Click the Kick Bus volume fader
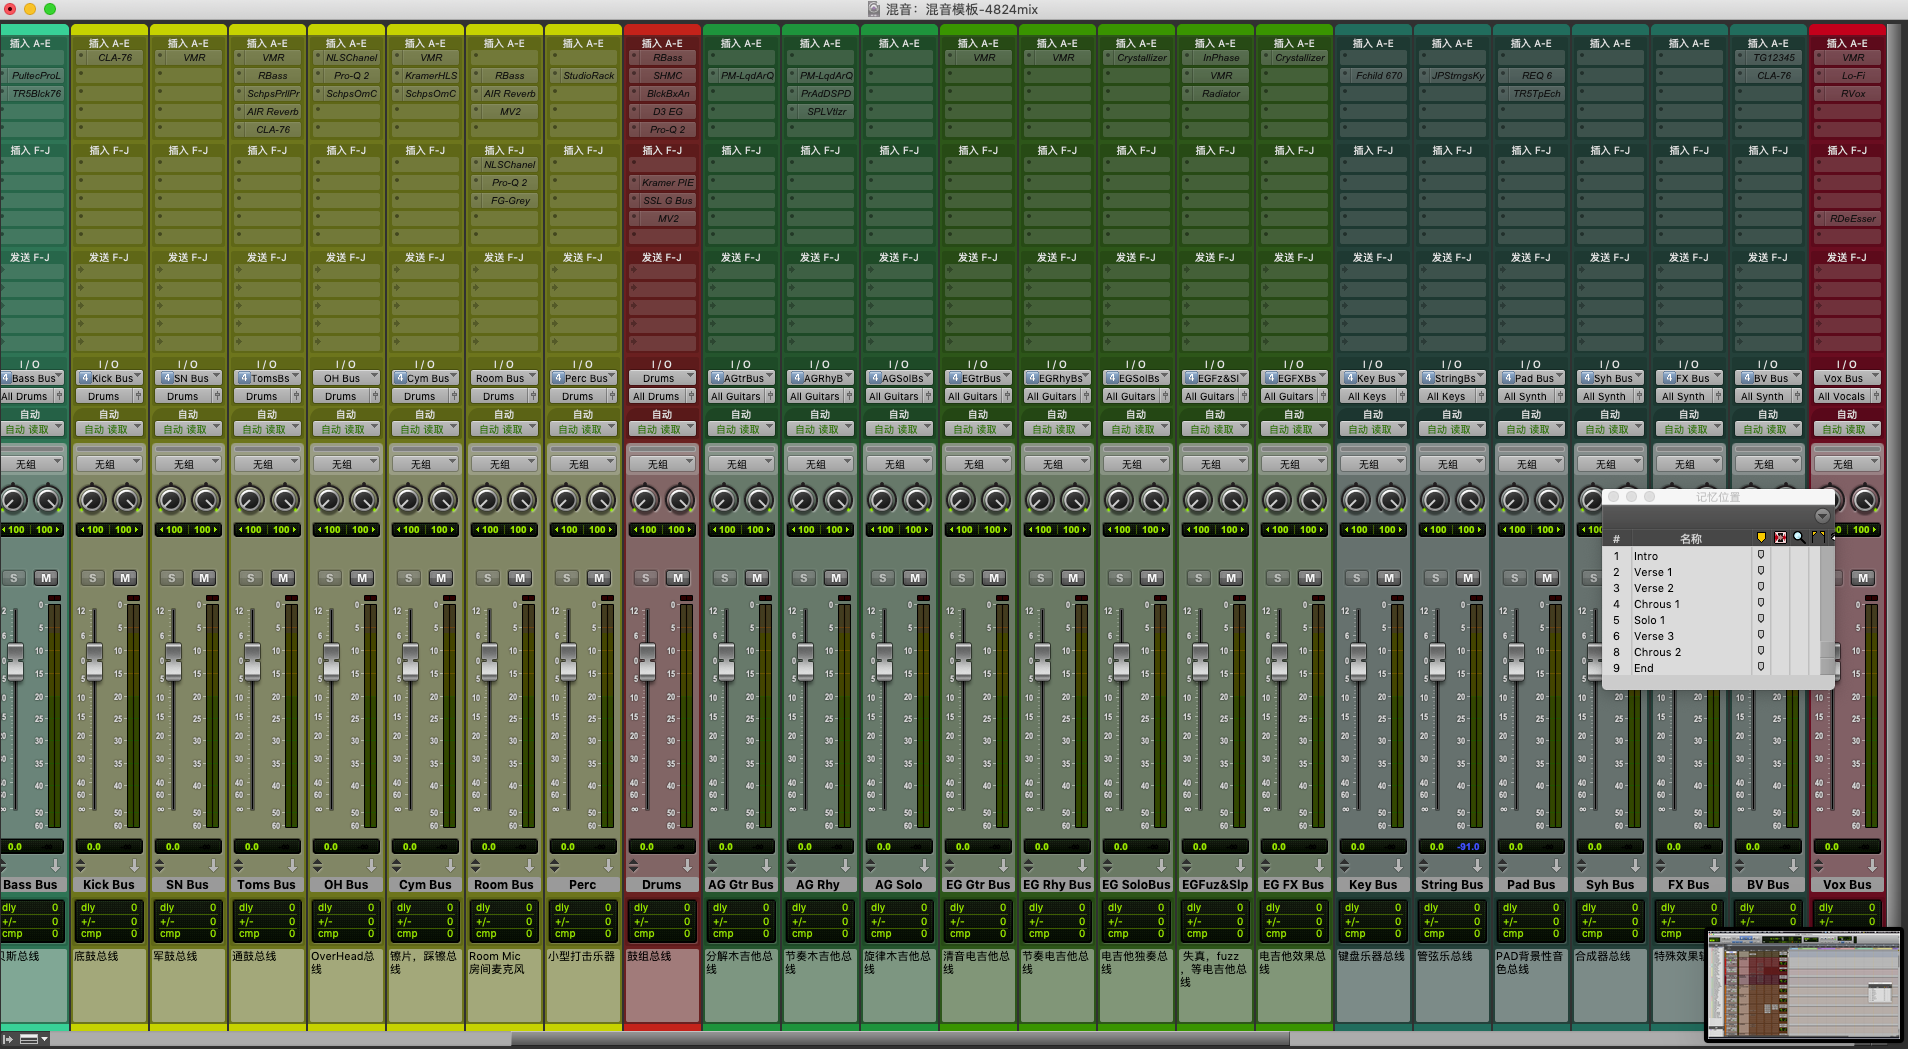 94,662
